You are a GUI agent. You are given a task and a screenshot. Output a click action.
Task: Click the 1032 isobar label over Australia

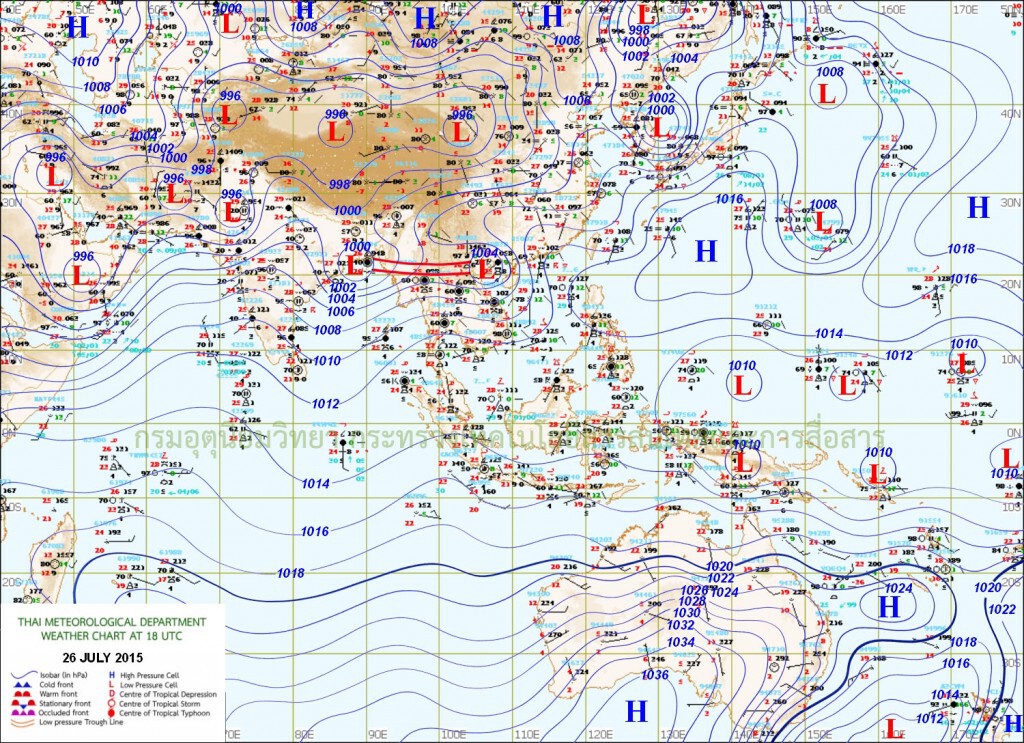(x=680, y=625)
